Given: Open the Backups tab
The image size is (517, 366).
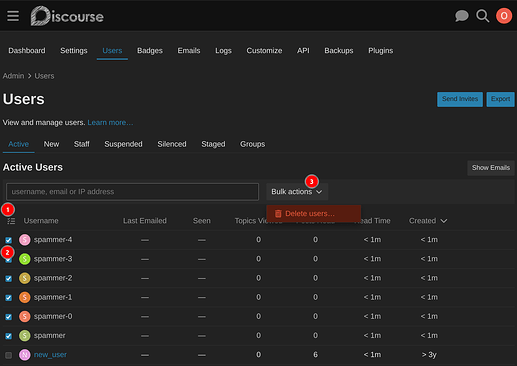Looking at the screenshot, I should click(339, 51).
